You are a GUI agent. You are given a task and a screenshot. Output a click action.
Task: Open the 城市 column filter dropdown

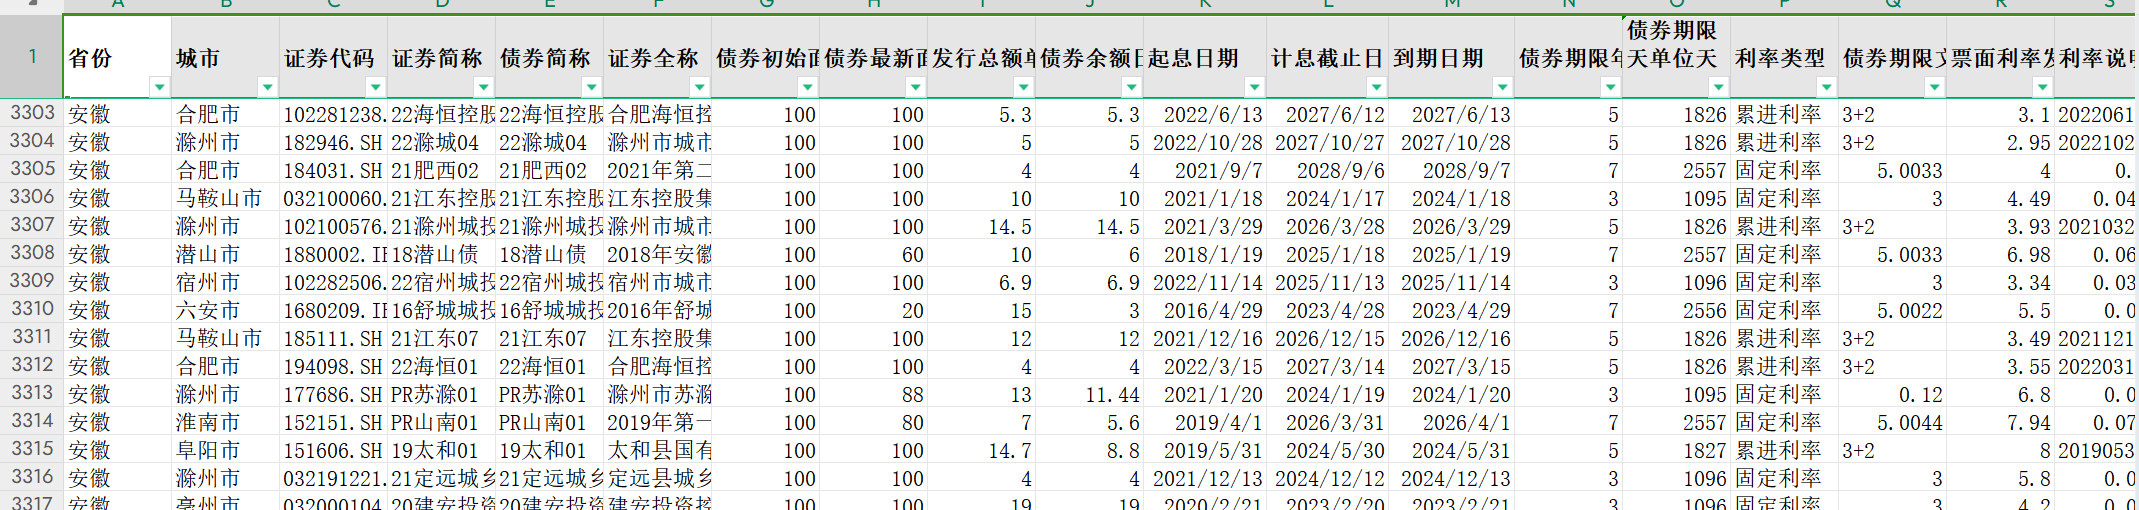pyautogui.click(x=267, y=87)
